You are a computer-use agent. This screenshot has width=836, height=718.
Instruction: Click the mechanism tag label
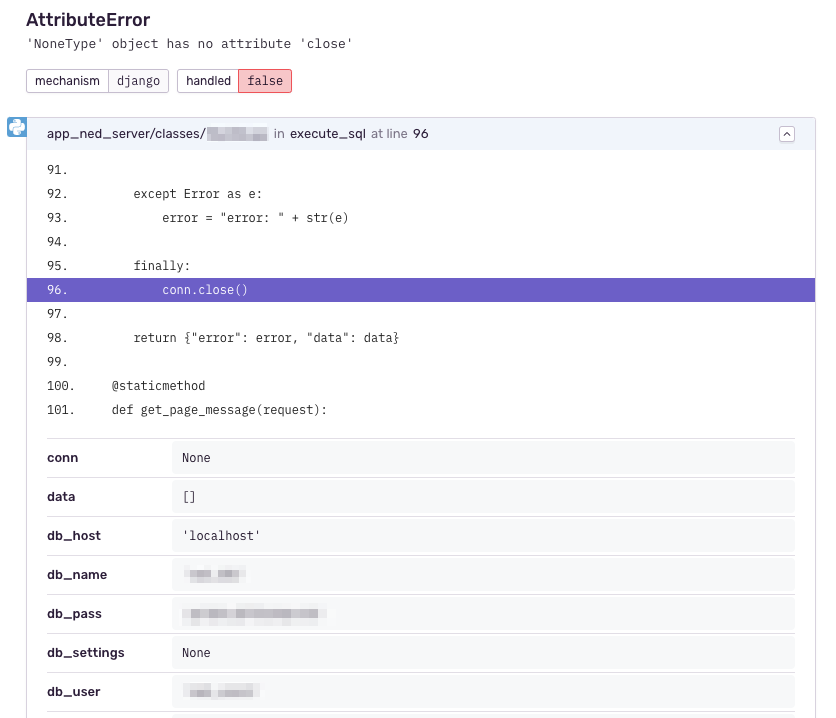[66, 81]
